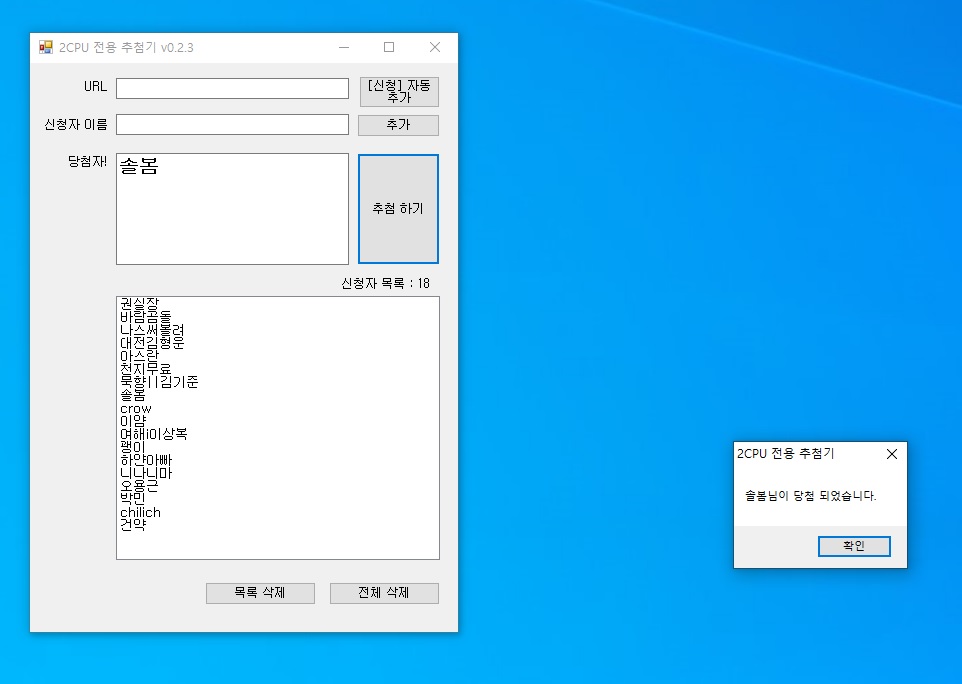Viewport: 962px width, 684px height.
Task: Maximize the 2CPU 전용 추첨기 v0.2.3 window
Action: point(389,47)
